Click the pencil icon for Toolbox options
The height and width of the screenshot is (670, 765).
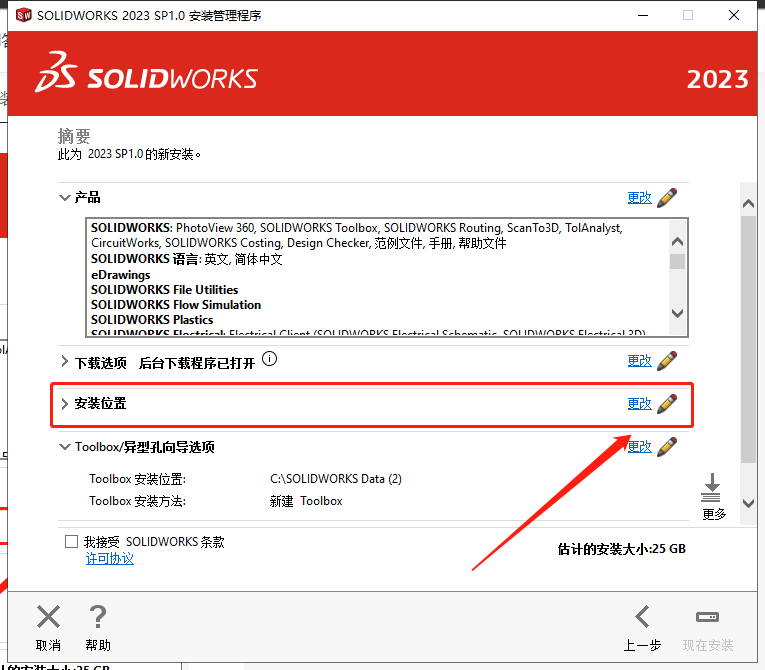tap(667, 447)
